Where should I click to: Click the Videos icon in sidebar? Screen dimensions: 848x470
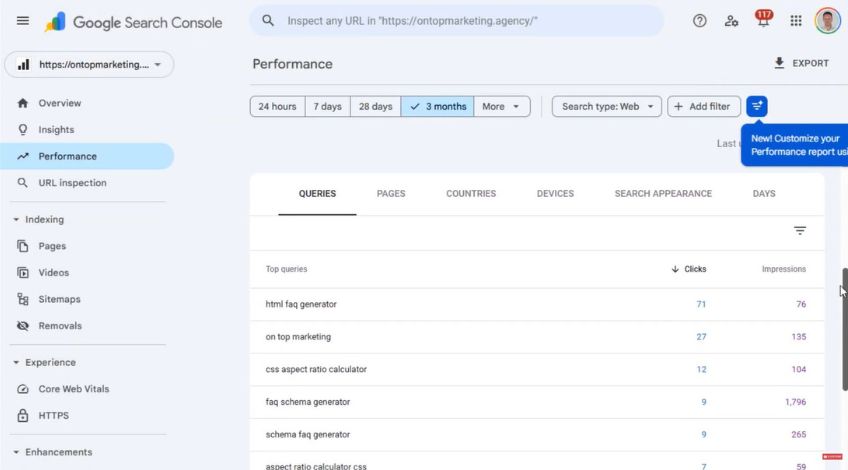coord(23,273)
